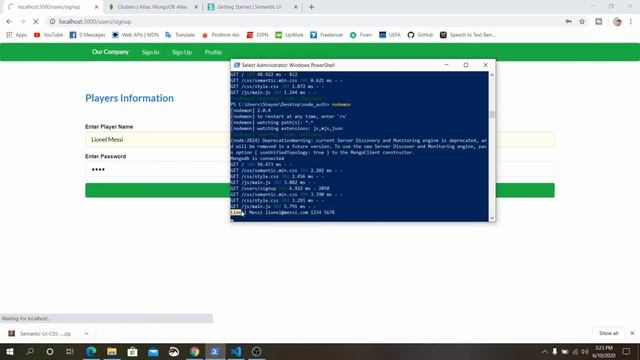Show hidden system tray icons

[x=544, y=351]
